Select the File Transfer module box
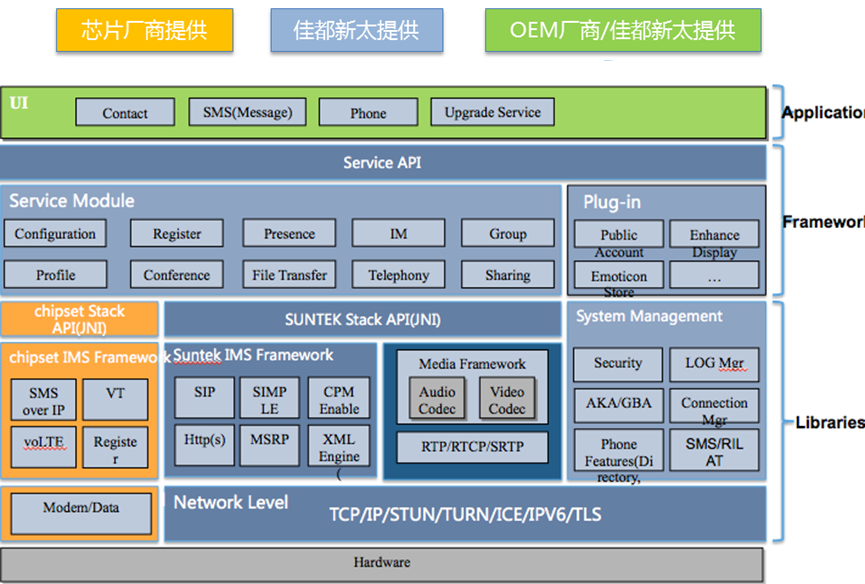 click(289, 275)
